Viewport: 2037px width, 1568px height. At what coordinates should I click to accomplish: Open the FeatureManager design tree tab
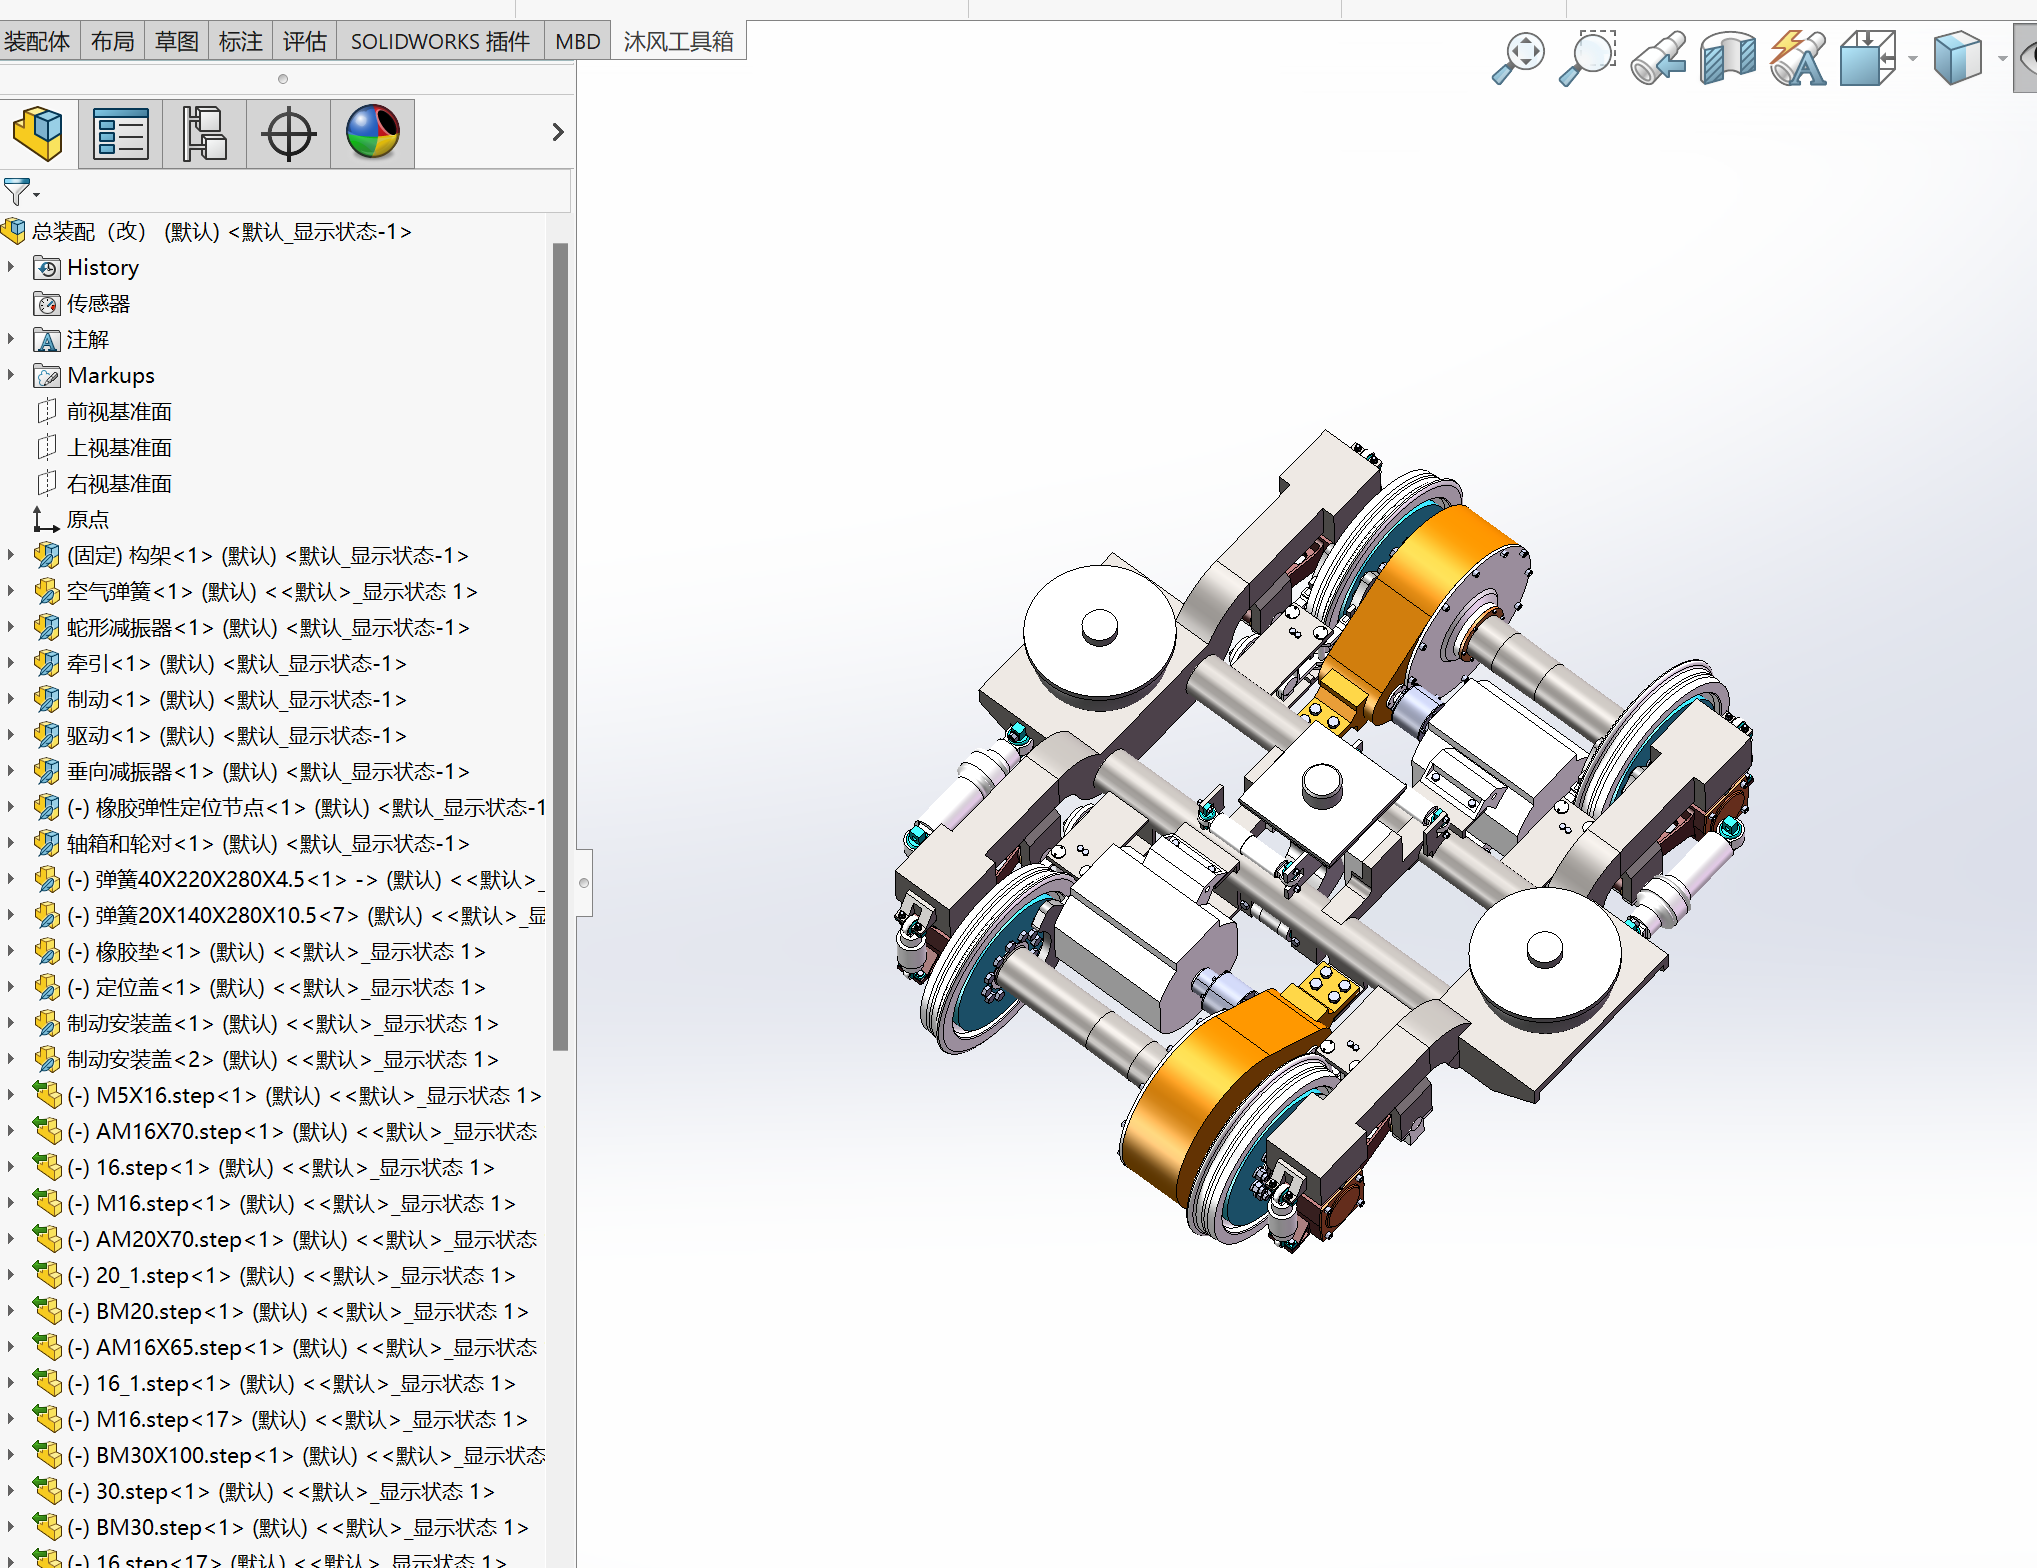[38, 134]
